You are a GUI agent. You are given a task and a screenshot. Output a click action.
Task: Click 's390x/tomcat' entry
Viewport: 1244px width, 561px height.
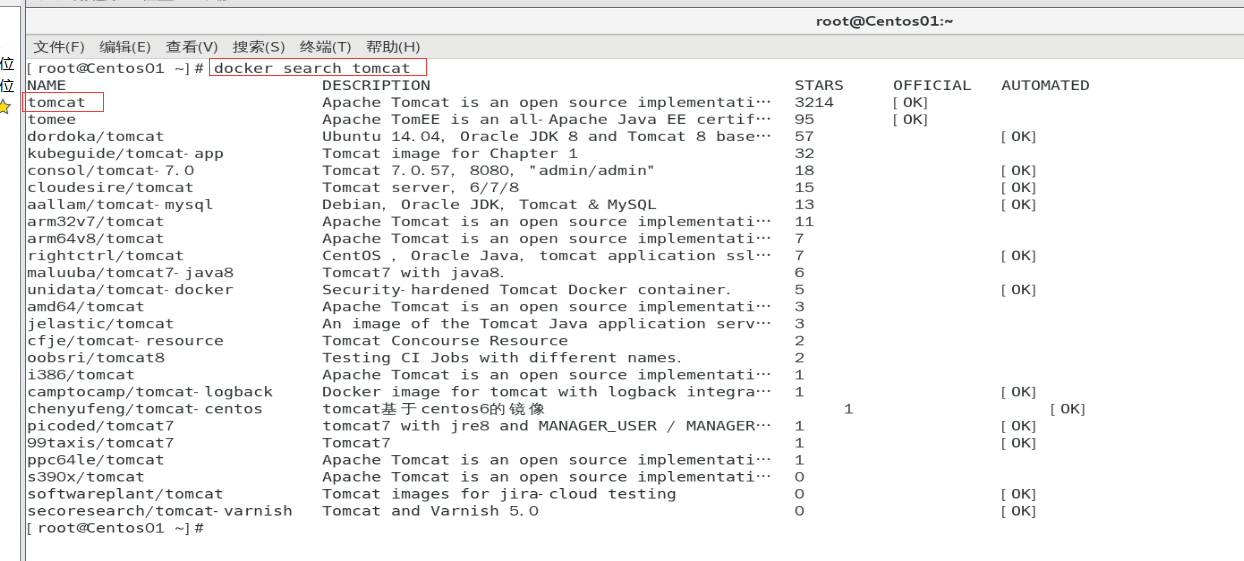coord(86,476)
